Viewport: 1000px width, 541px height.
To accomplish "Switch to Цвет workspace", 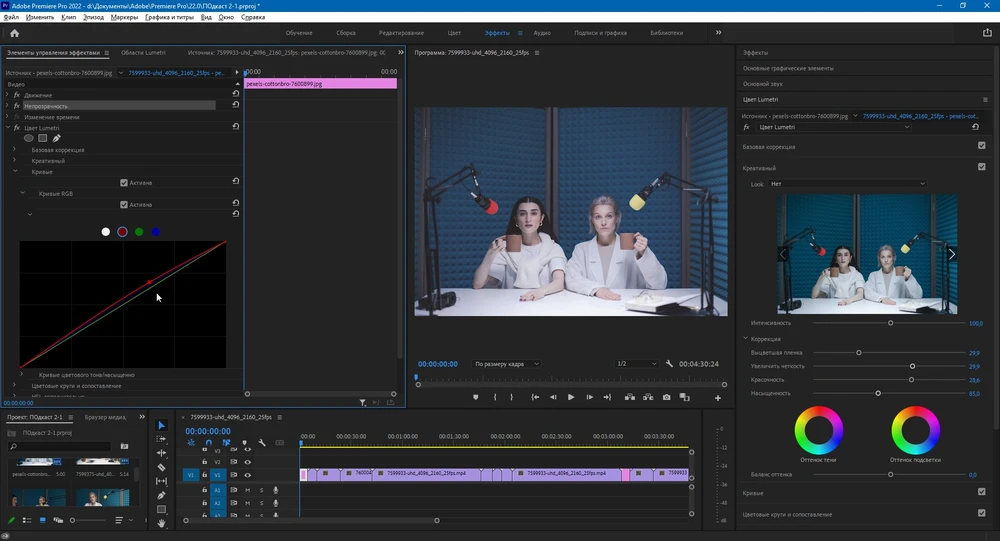I will (x=454, y=33).
